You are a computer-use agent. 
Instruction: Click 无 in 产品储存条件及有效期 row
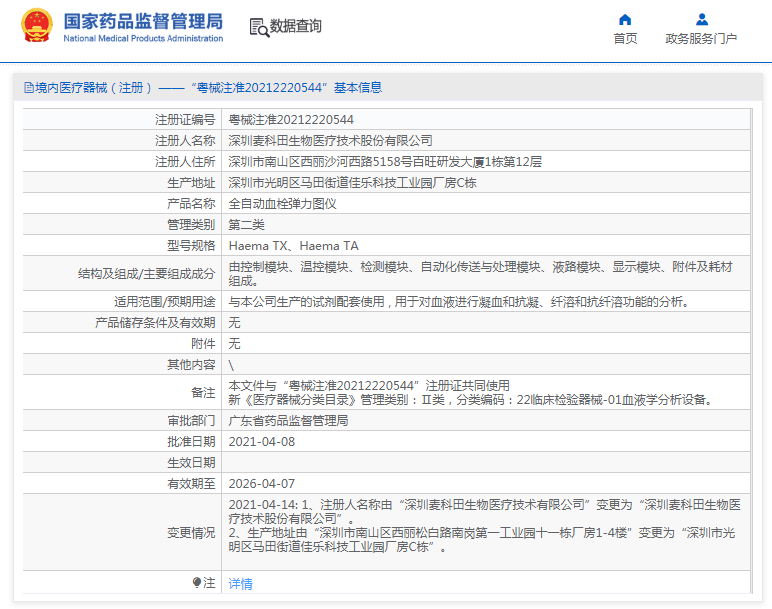(x=234, y=323)
